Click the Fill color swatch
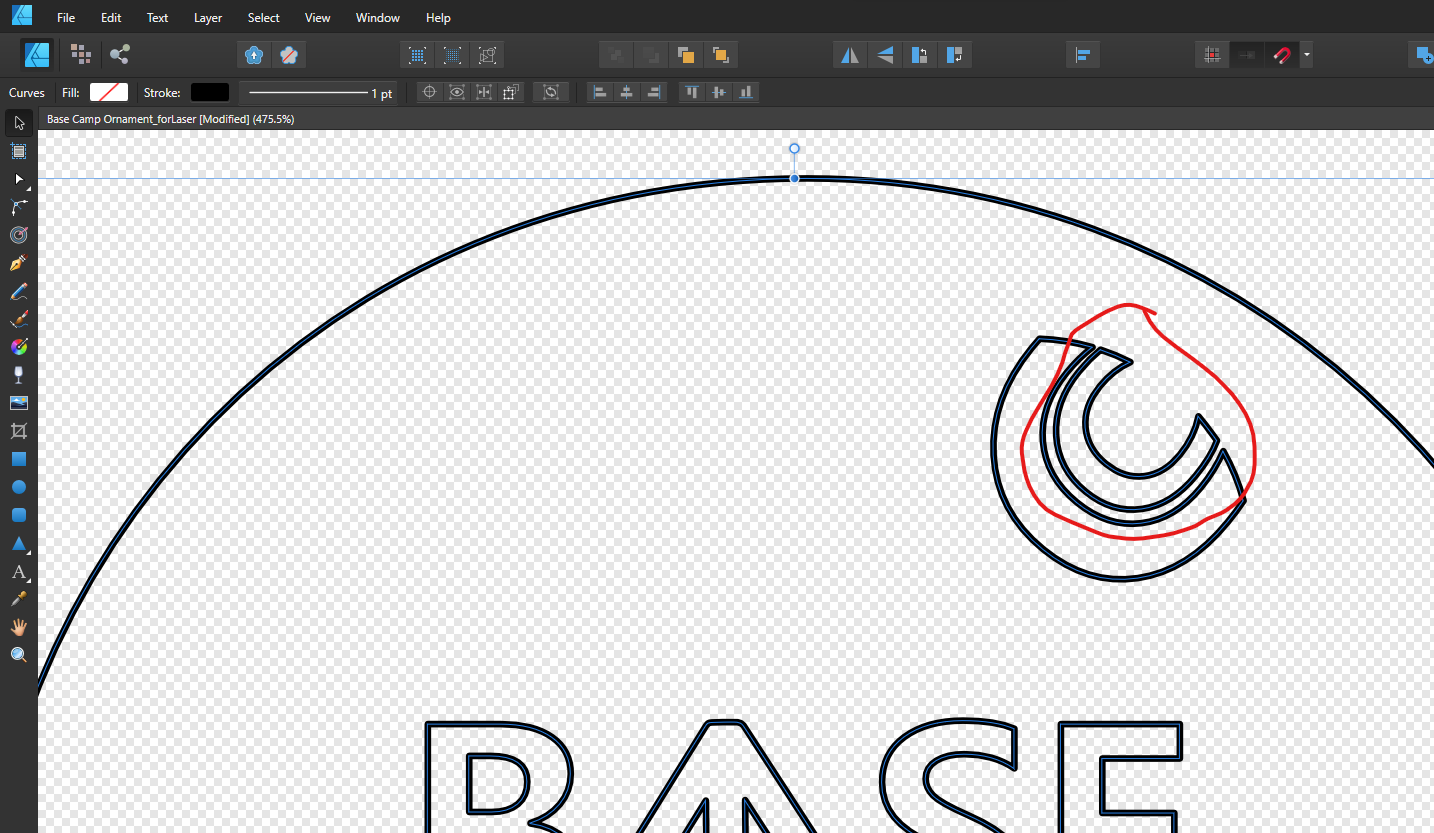Screen dimensions: 1434x833 [109, 92]
